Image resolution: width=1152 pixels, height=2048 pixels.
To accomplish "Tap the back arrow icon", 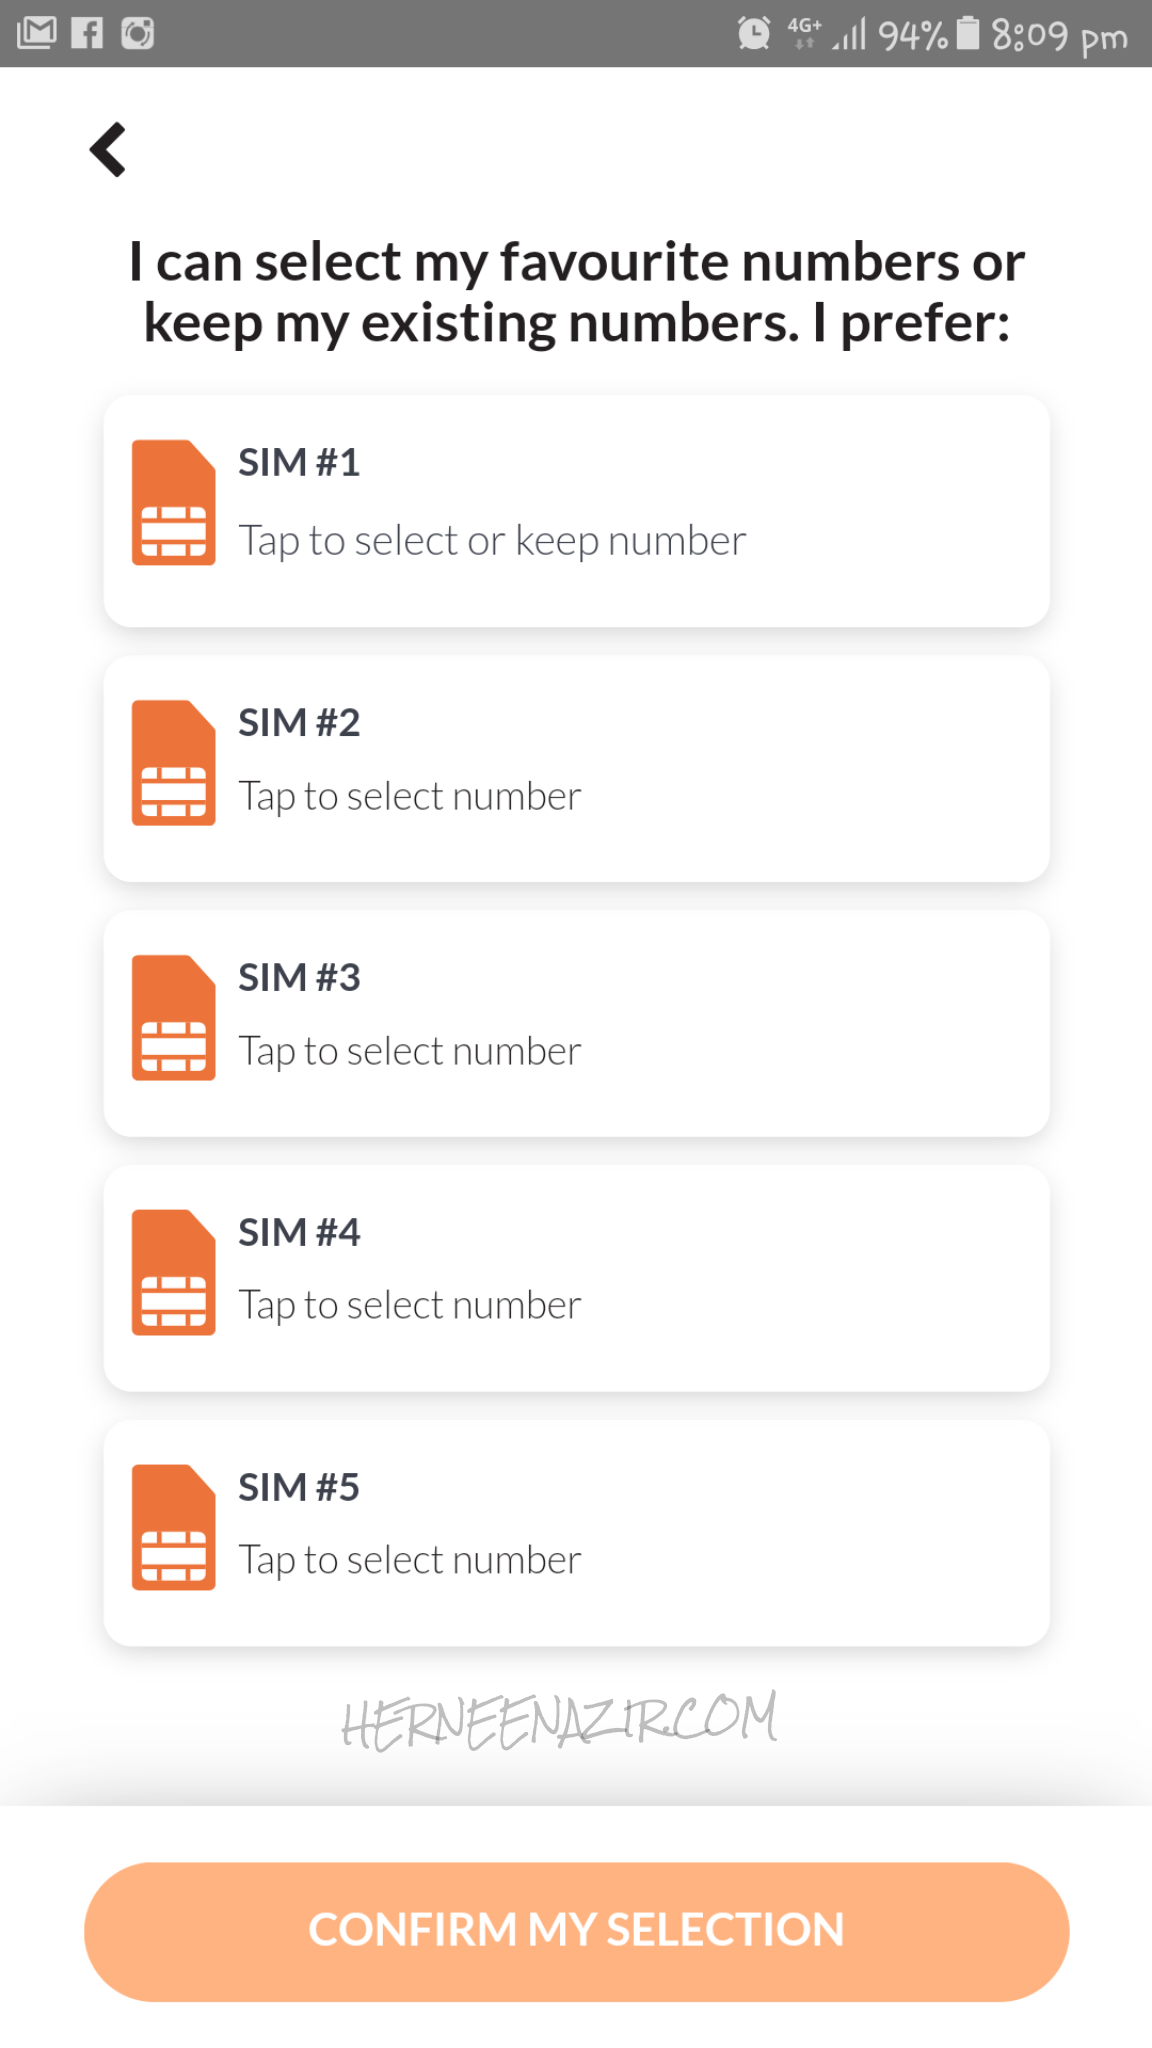I will (x=108, y=150).
